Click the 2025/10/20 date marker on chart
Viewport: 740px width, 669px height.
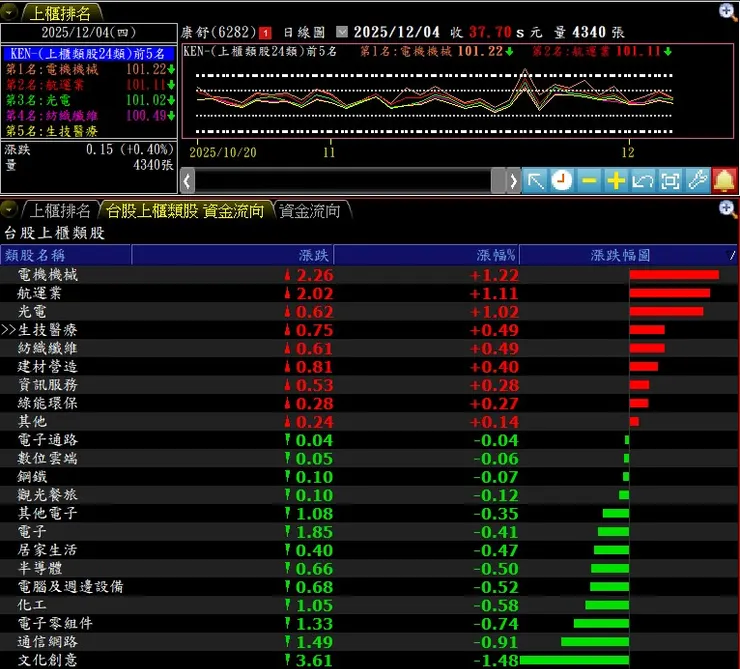(x=223, y=152)
